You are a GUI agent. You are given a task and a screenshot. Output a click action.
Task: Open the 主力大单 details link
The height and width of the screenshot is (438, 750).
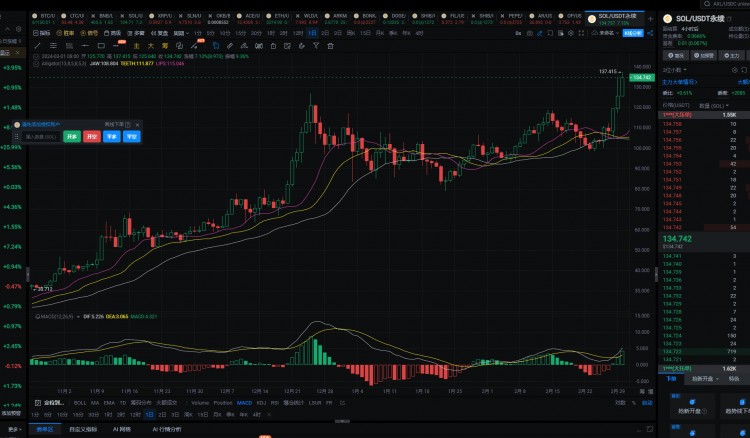coord(680,82)
